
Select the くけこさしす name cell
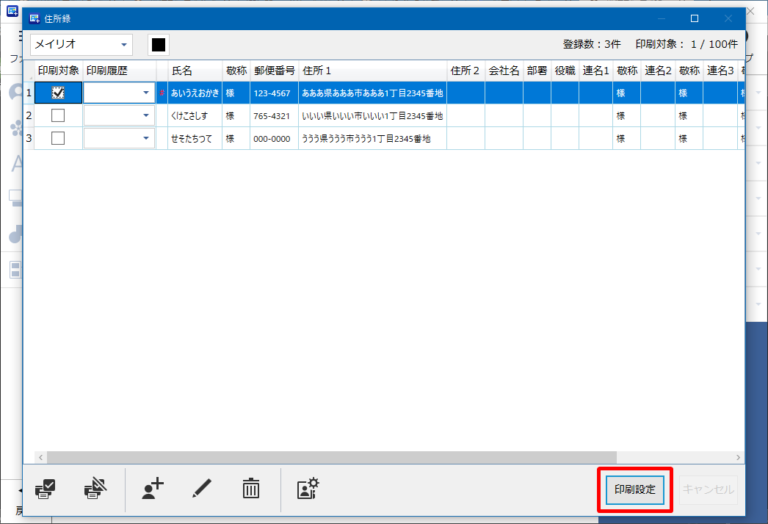194,116
